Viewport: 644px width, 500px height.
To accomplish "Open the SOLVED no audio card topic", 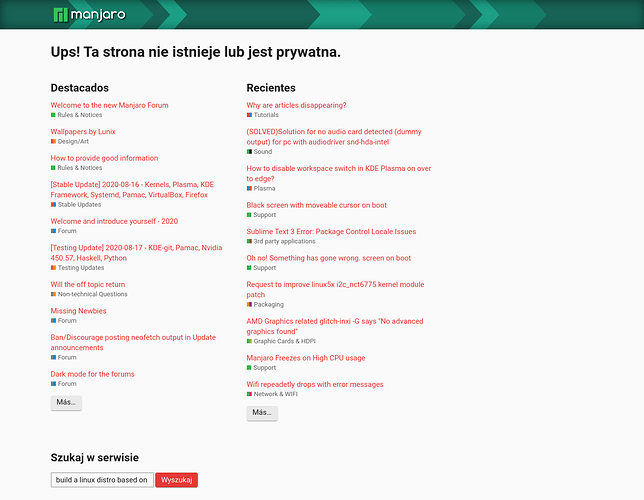I will pos(334,136).
